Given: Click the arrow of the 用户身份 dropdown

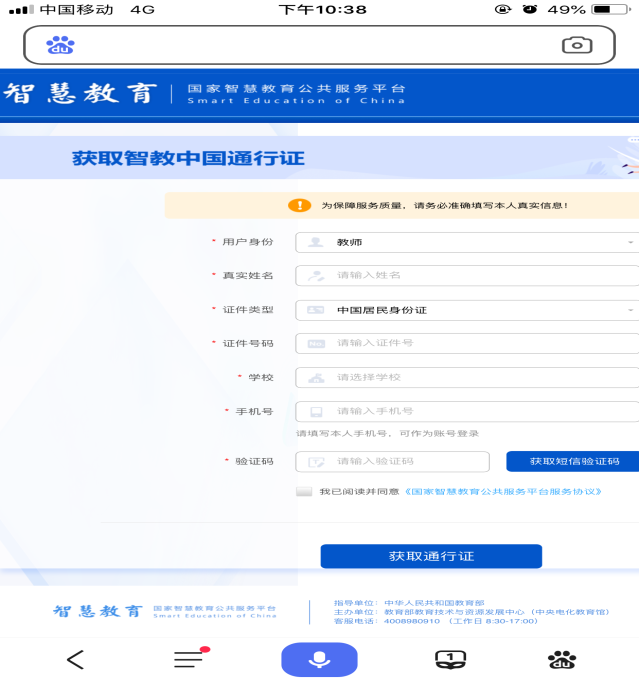Looking at the screenshot, I should 630,242.
